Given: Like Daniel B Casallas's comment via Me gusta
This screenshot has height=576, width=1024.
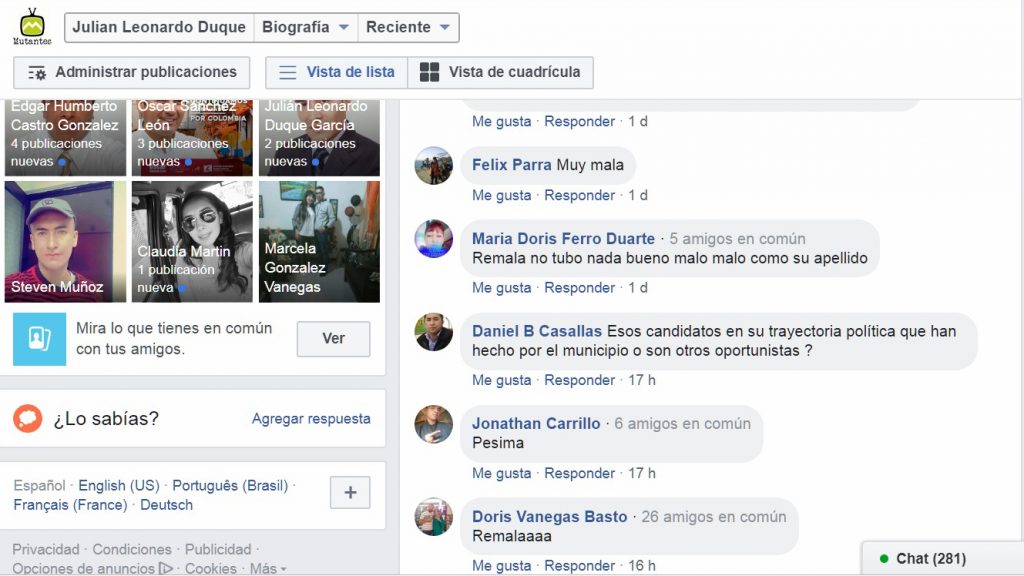Looking at the screenshot, I should (x=502, y=380).
